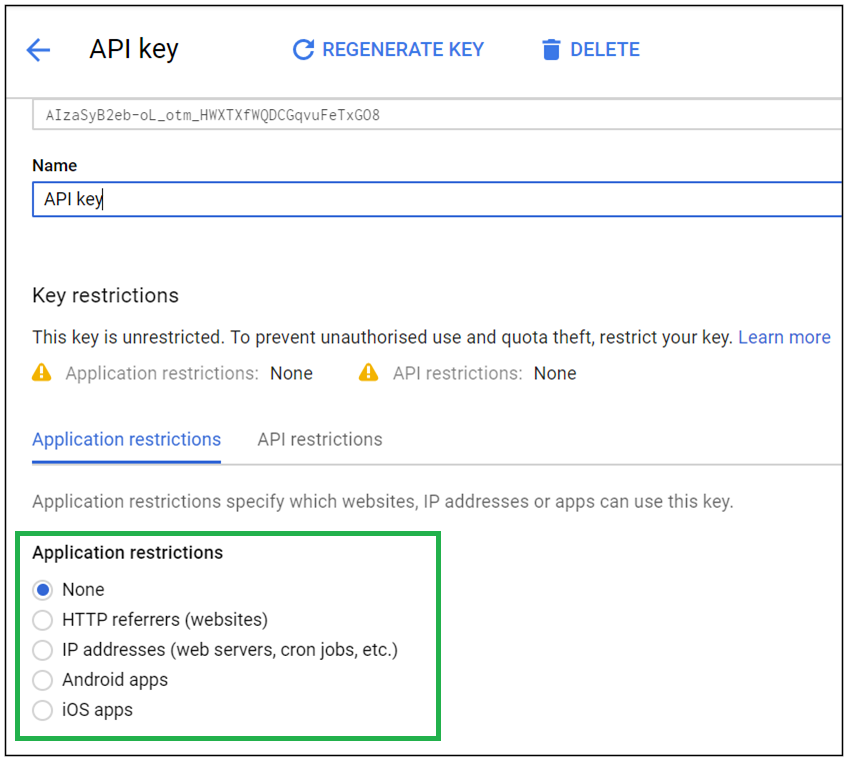The height and width of the screenshot is (760, 847).
Task: Click the trash can delete icon
Action: (551, 50)
